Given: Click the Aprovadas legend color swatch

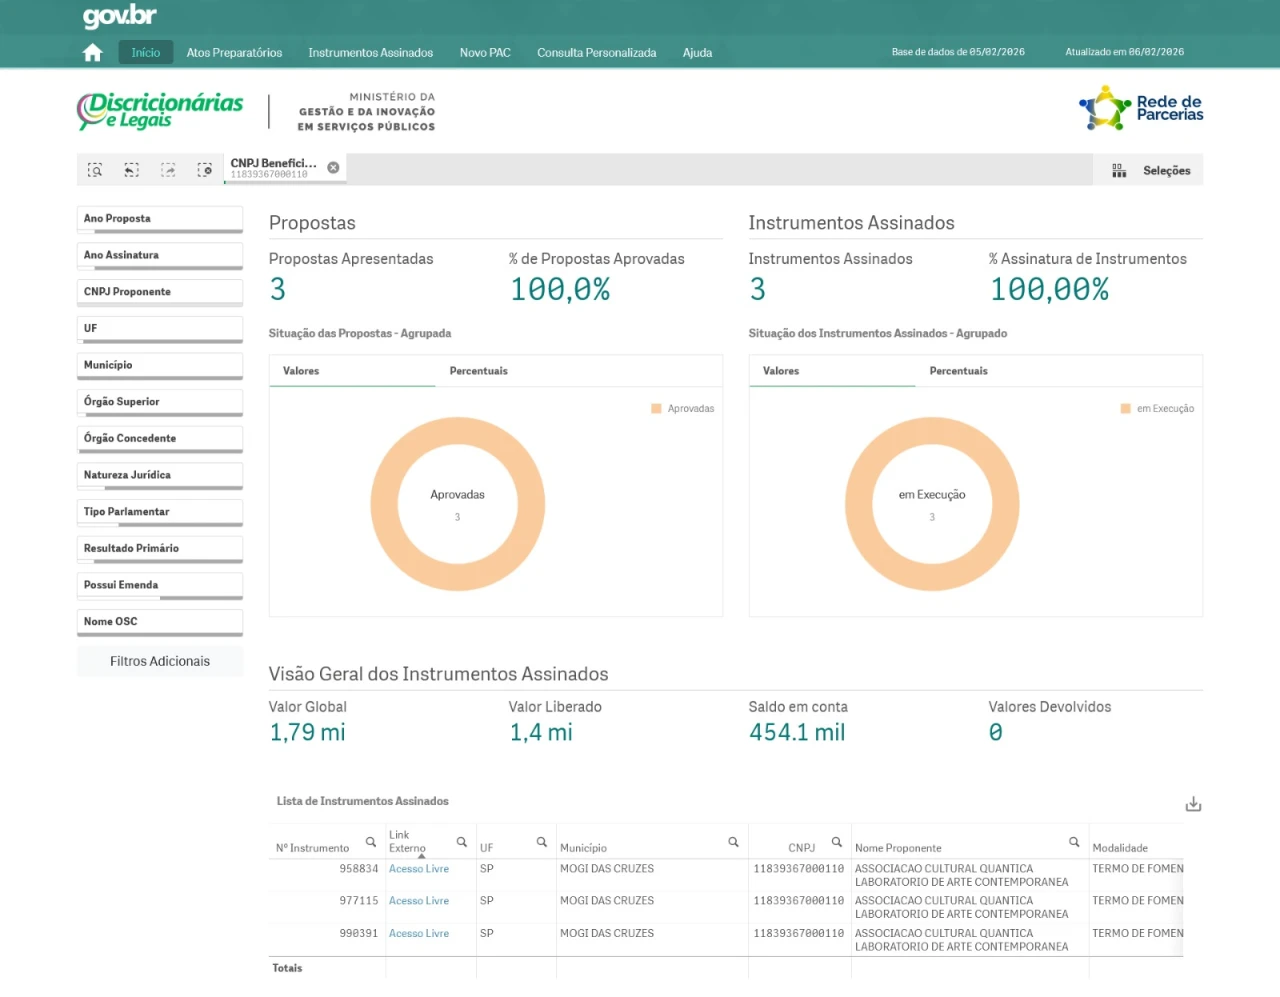Looking at the screenshot, I should [x=656, y=409].
